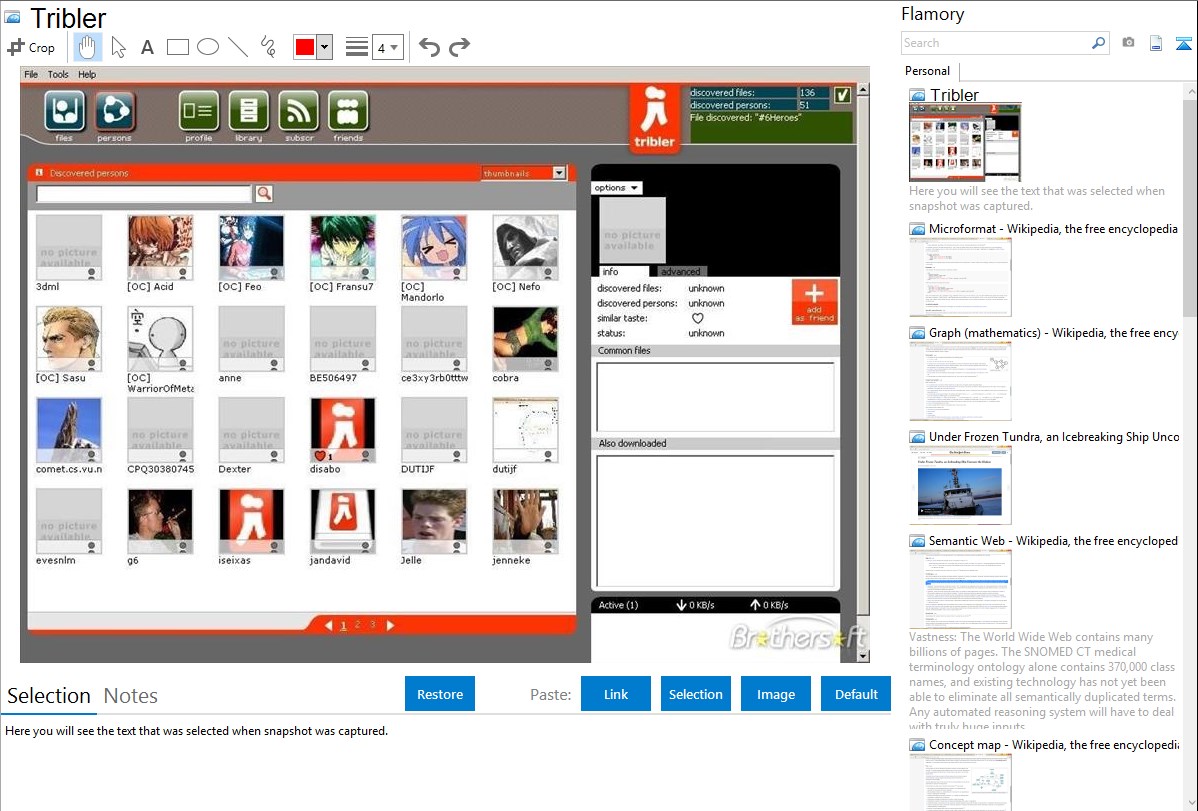Screen dimensions: 1198x811
Task: Pick the freehand draw tool
Action: coord(268,47)
